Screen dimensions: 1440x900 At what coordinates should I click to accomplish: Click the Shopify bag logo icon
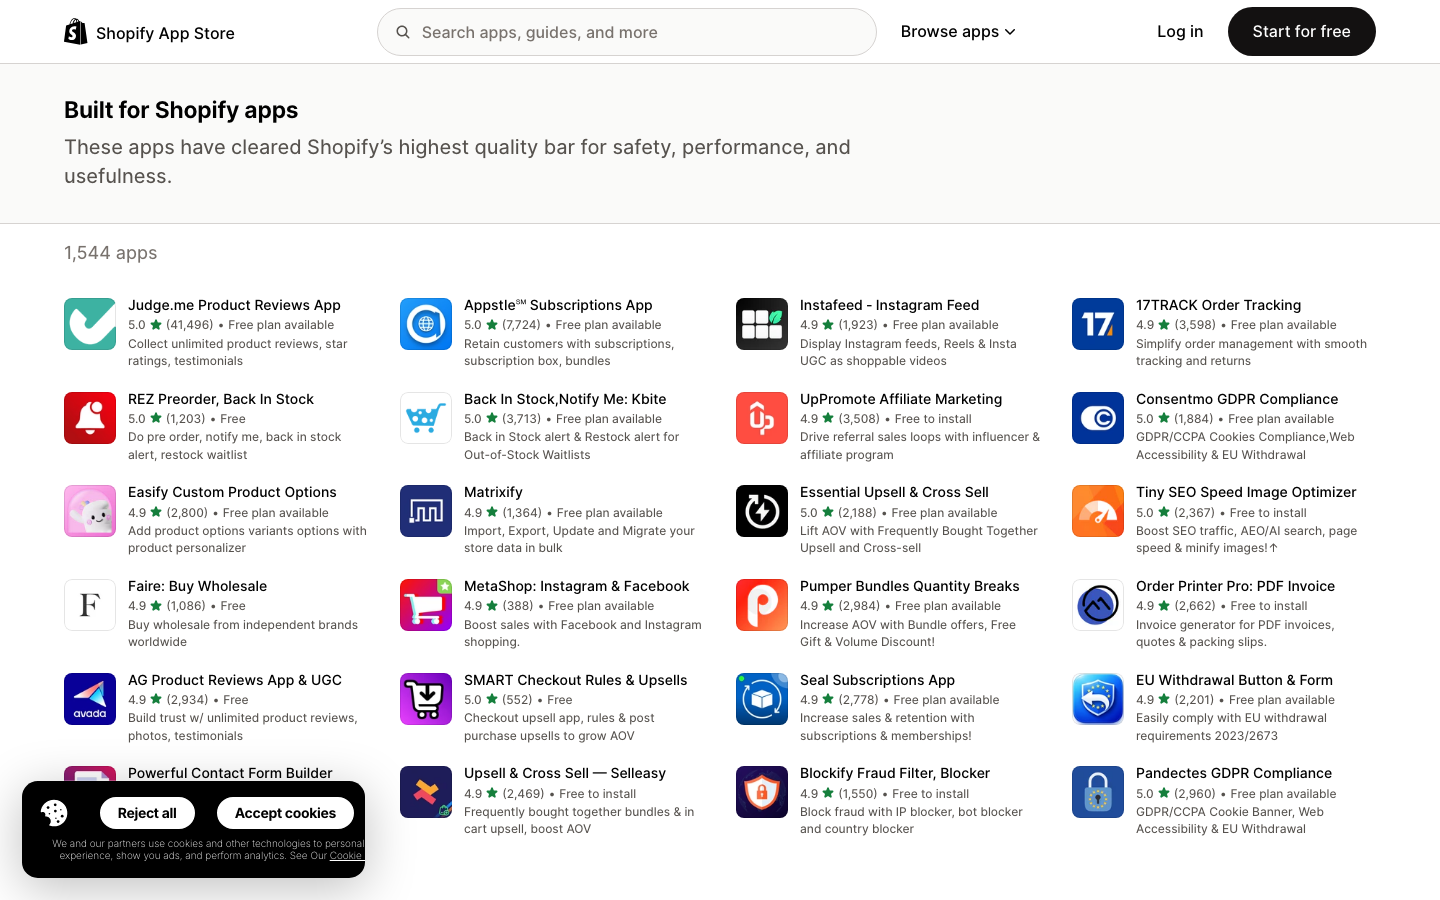click(76, 32)
